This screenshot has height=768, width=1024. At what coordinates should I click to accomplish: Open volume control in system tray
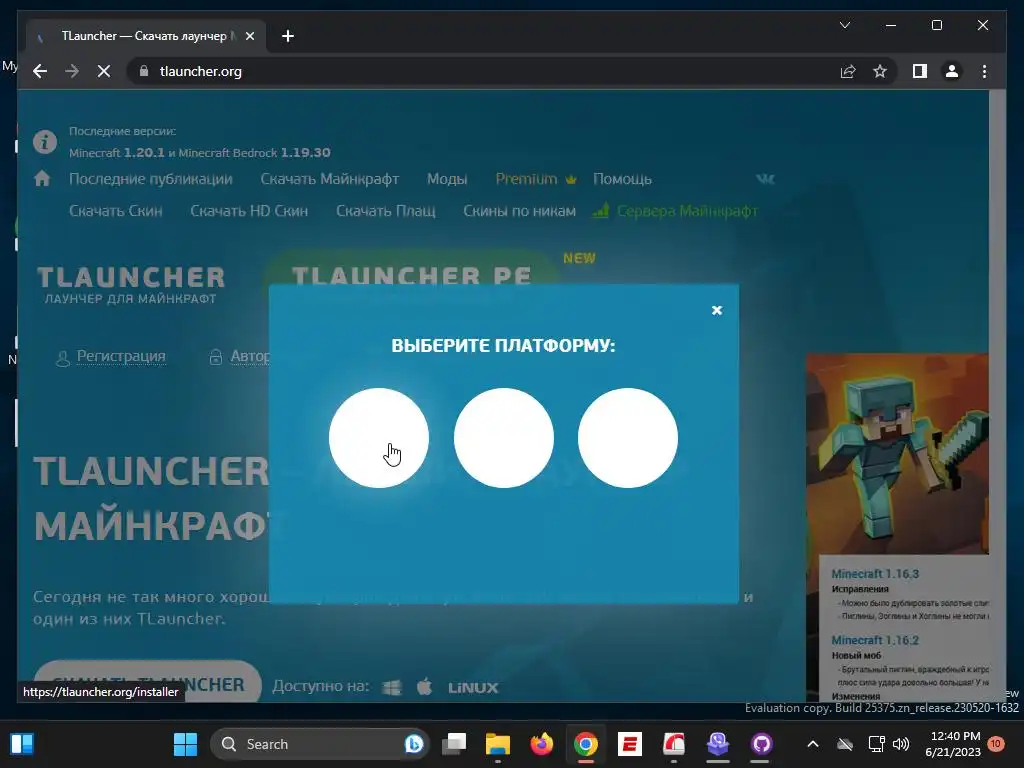(x=901, y=744)
